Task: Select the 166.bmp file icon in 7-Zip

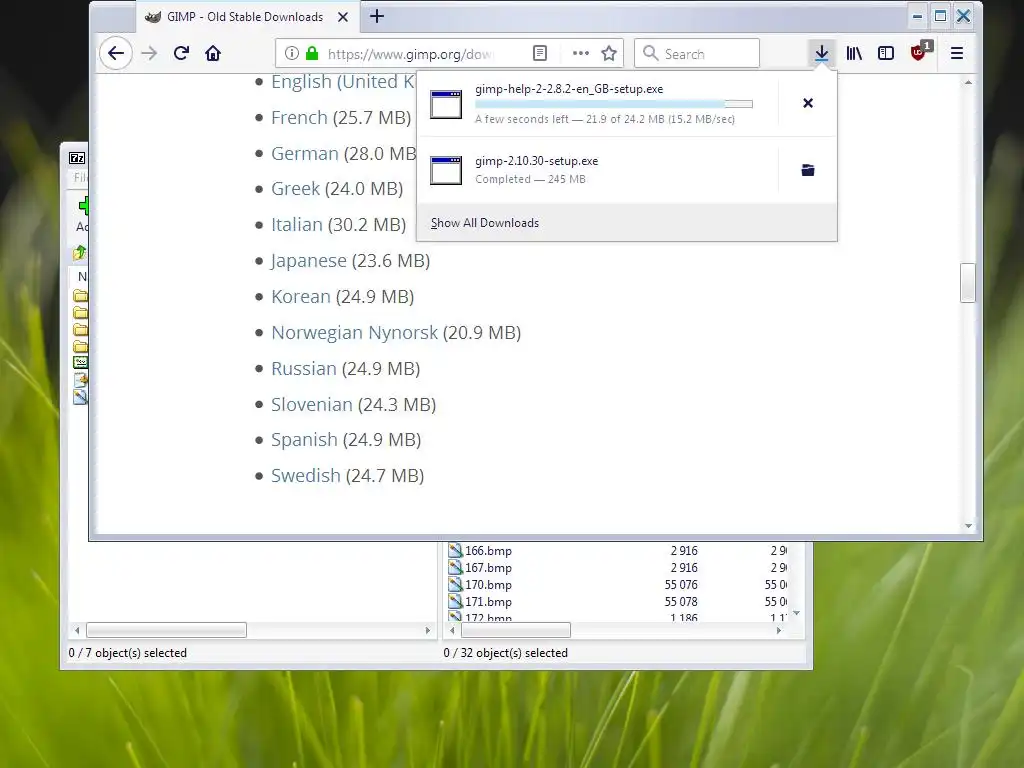Action: [455, 551]
